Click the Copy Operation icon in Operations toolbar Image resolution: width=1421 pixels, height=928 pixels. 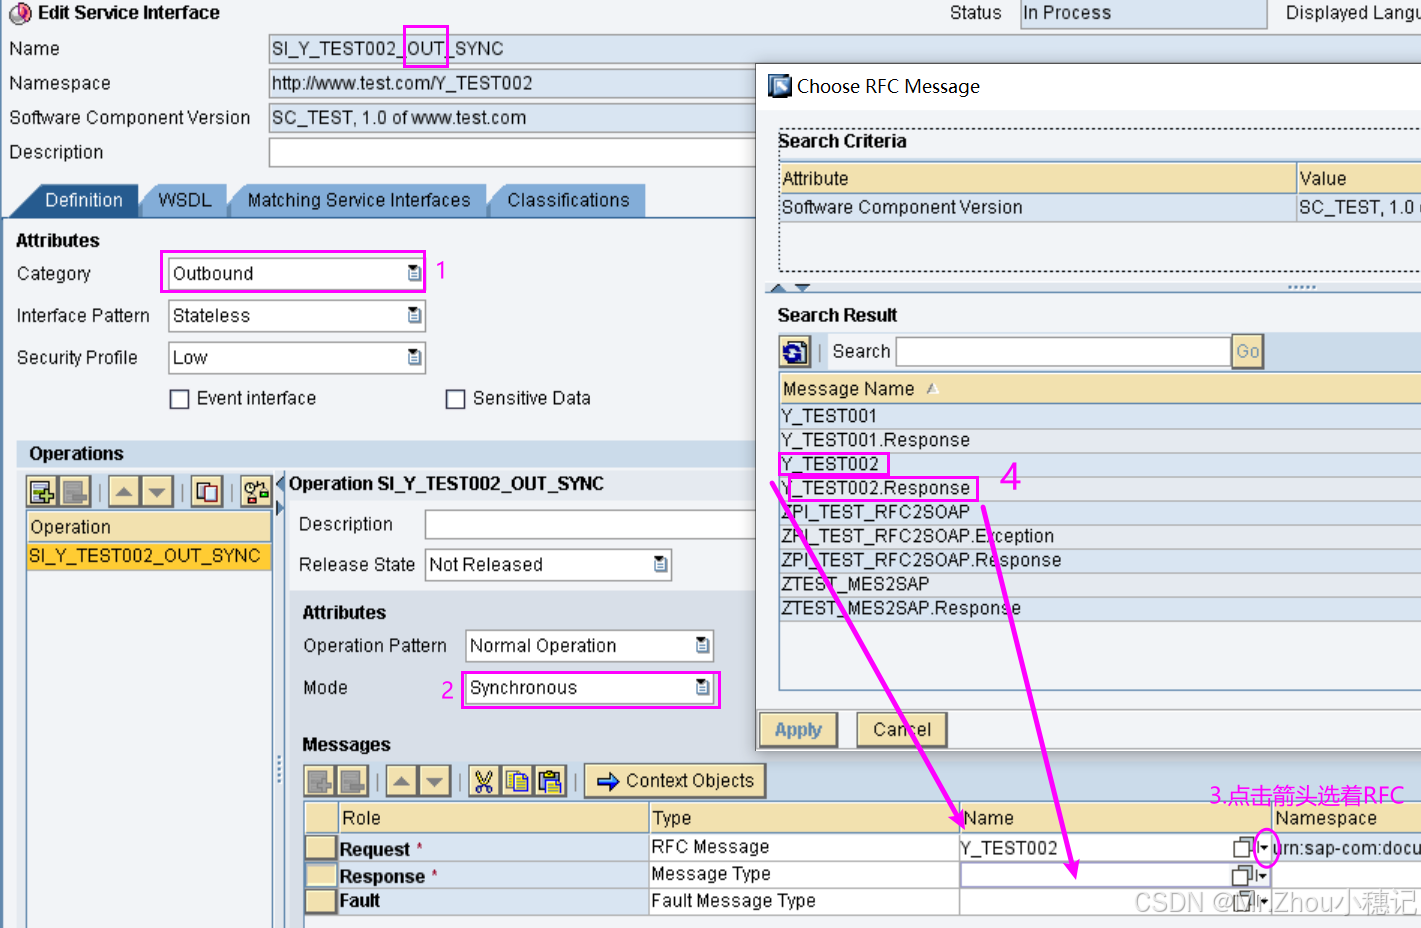(206, 491)
